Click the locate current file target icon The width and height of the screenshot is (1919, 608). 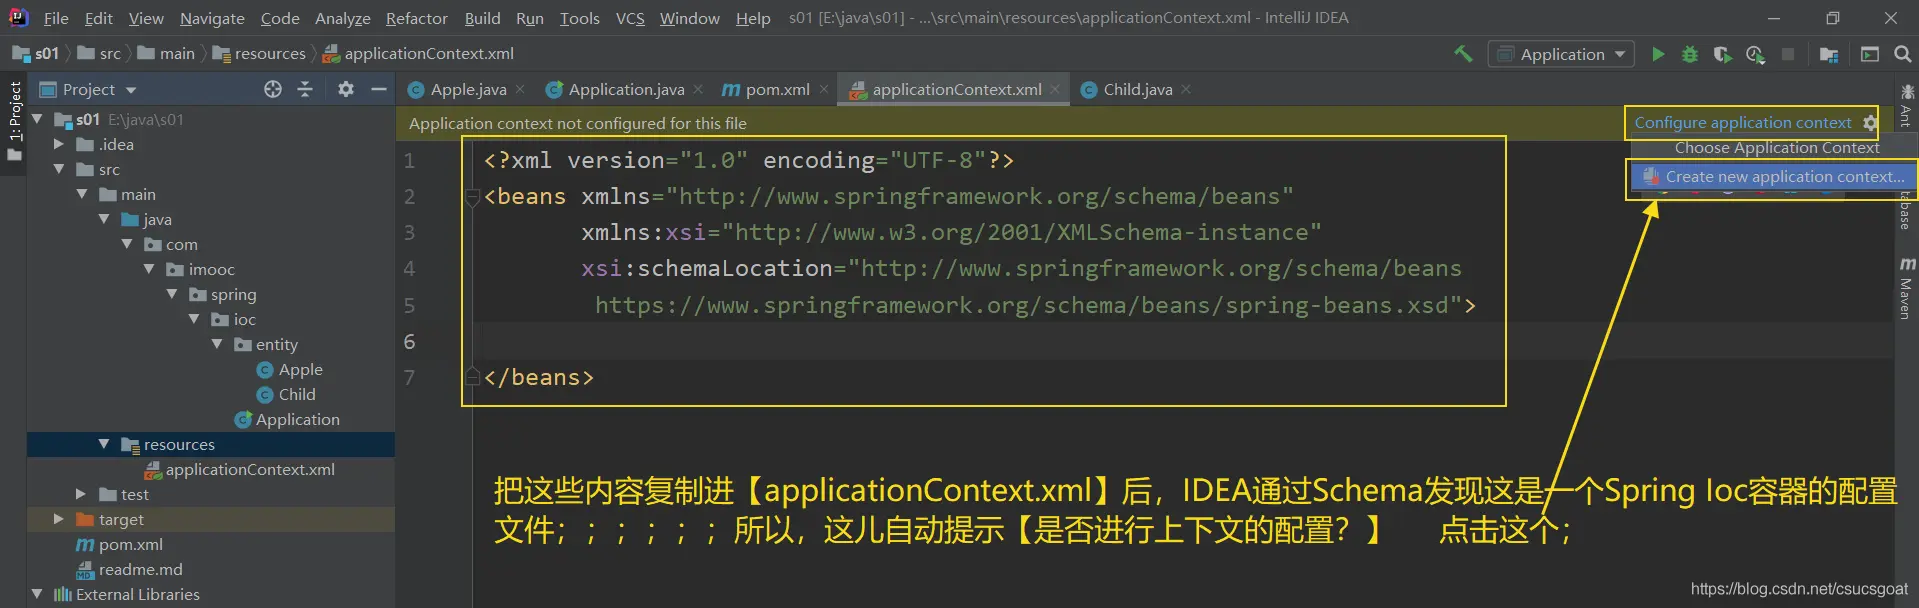click(x=273, y=89)
